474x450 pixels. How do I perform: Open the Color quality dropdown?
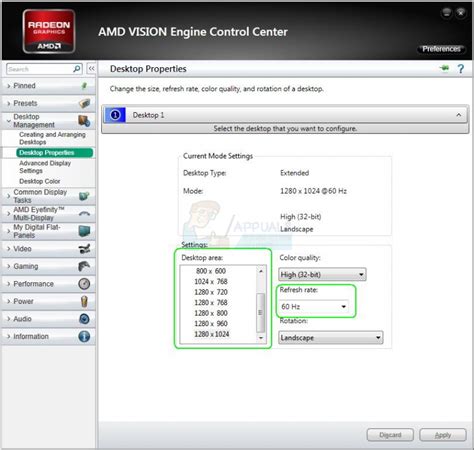[x=322, y=274]
